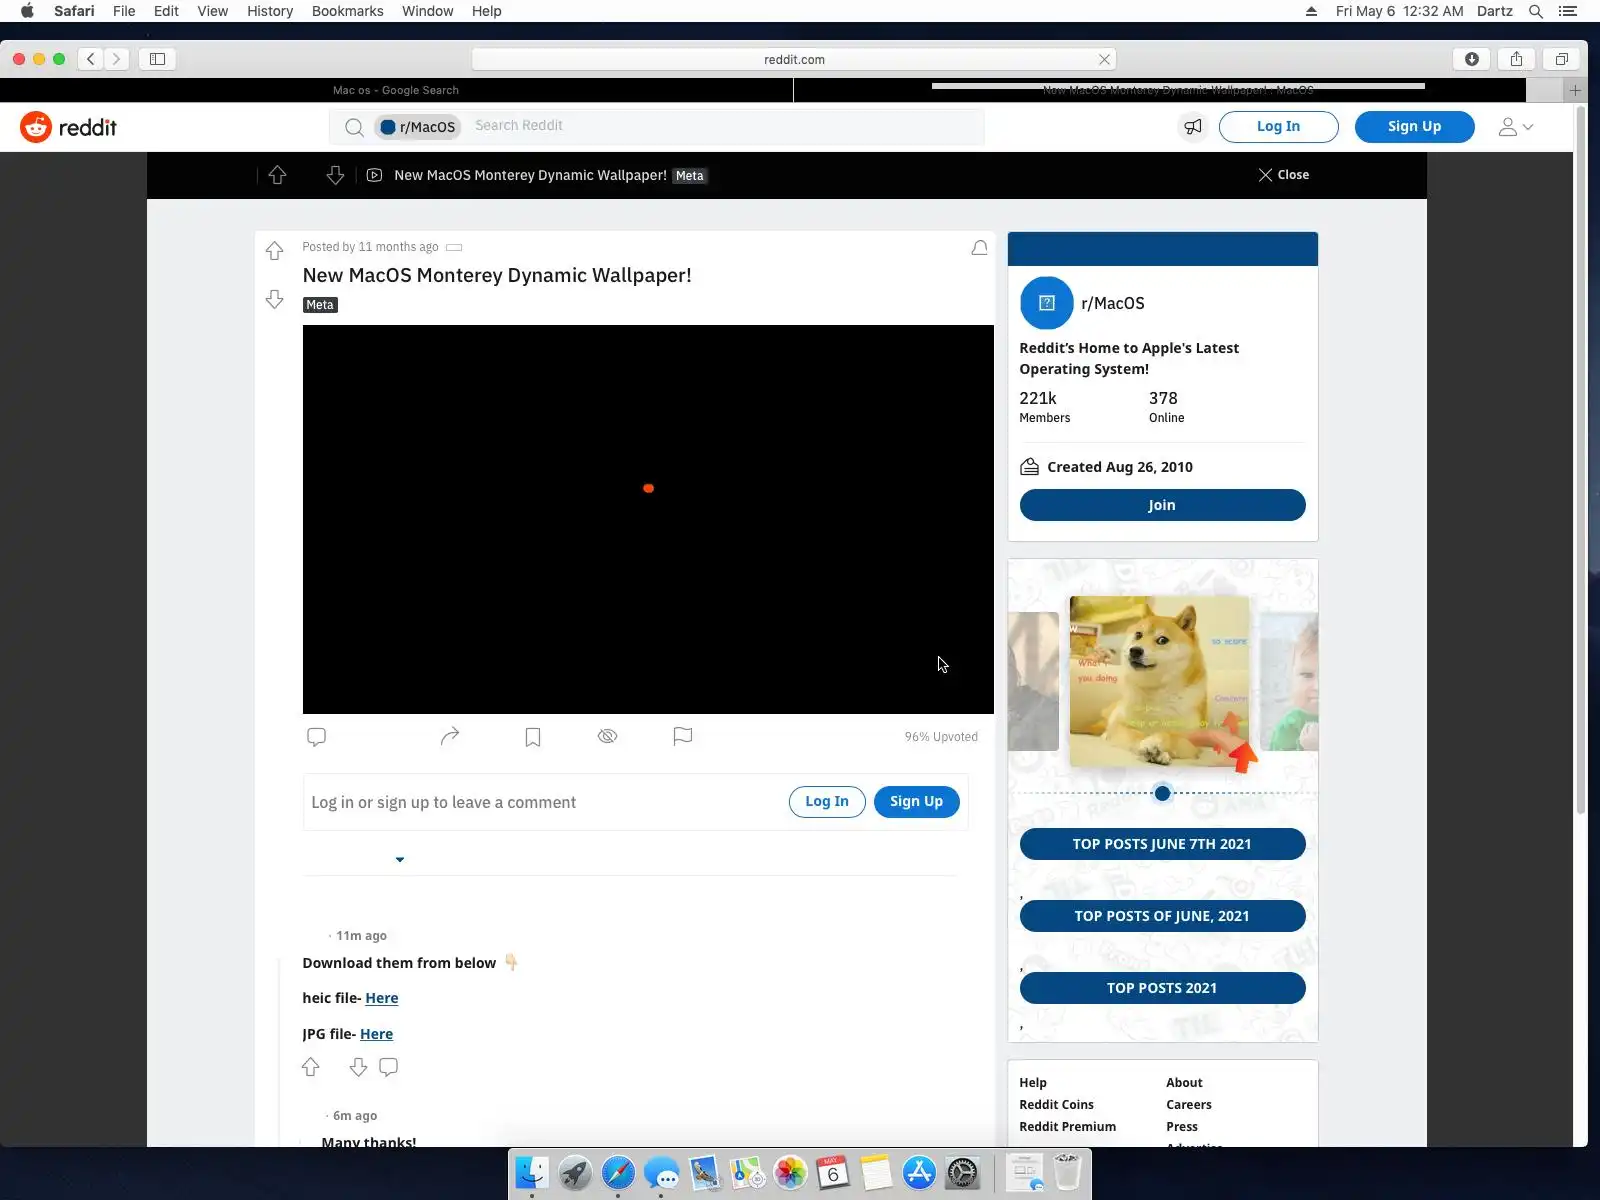Click the r/MacOS search scope chip
Image resolution: width=1600 pixels, height=1200 pixels.
coord(418,127)
